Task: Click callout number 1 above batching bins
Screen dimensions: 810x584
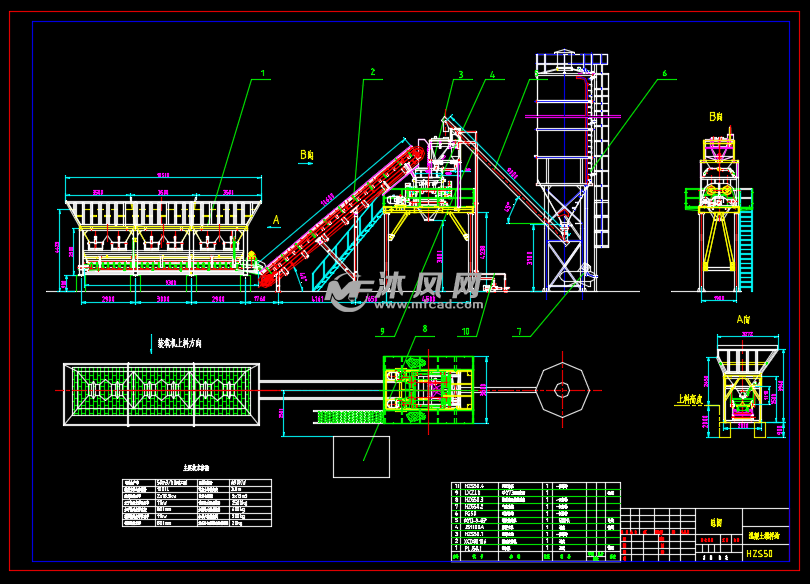Action: (263, 73)
